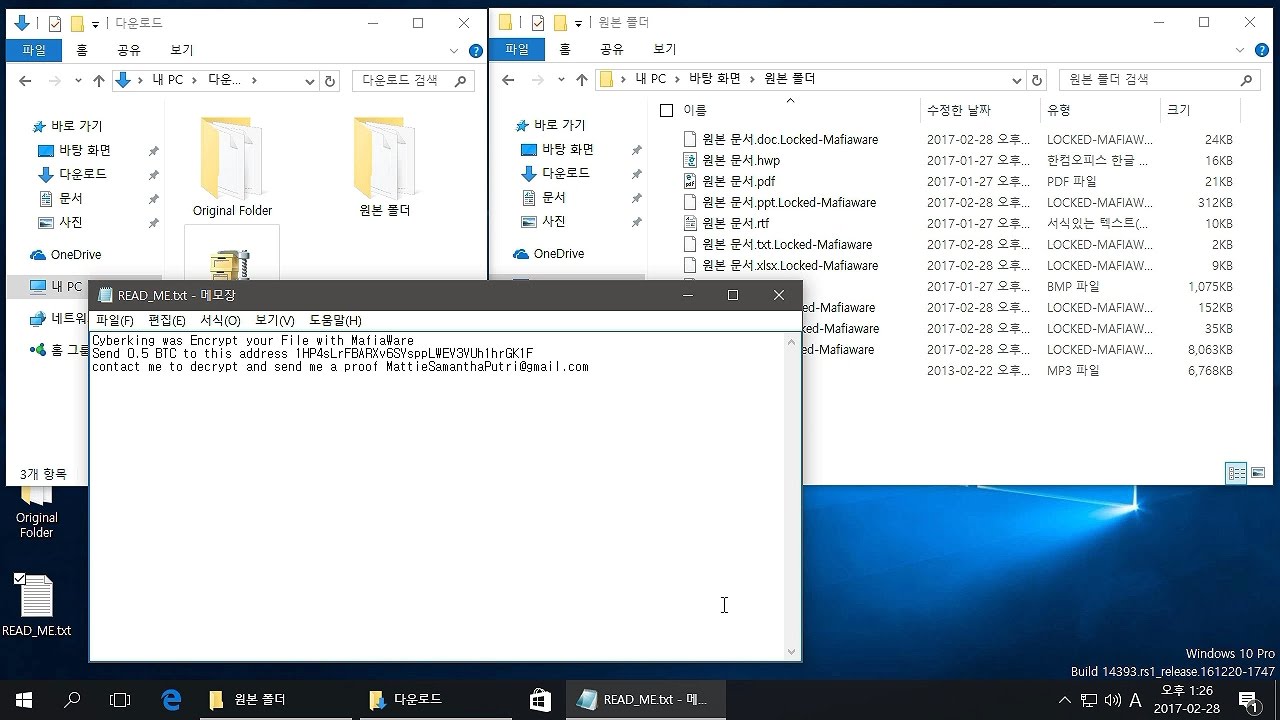Expand the ribbon in 원본 폴더 window
The height and width of the screenshot is (720, 1280).
tap(1240, 49)
